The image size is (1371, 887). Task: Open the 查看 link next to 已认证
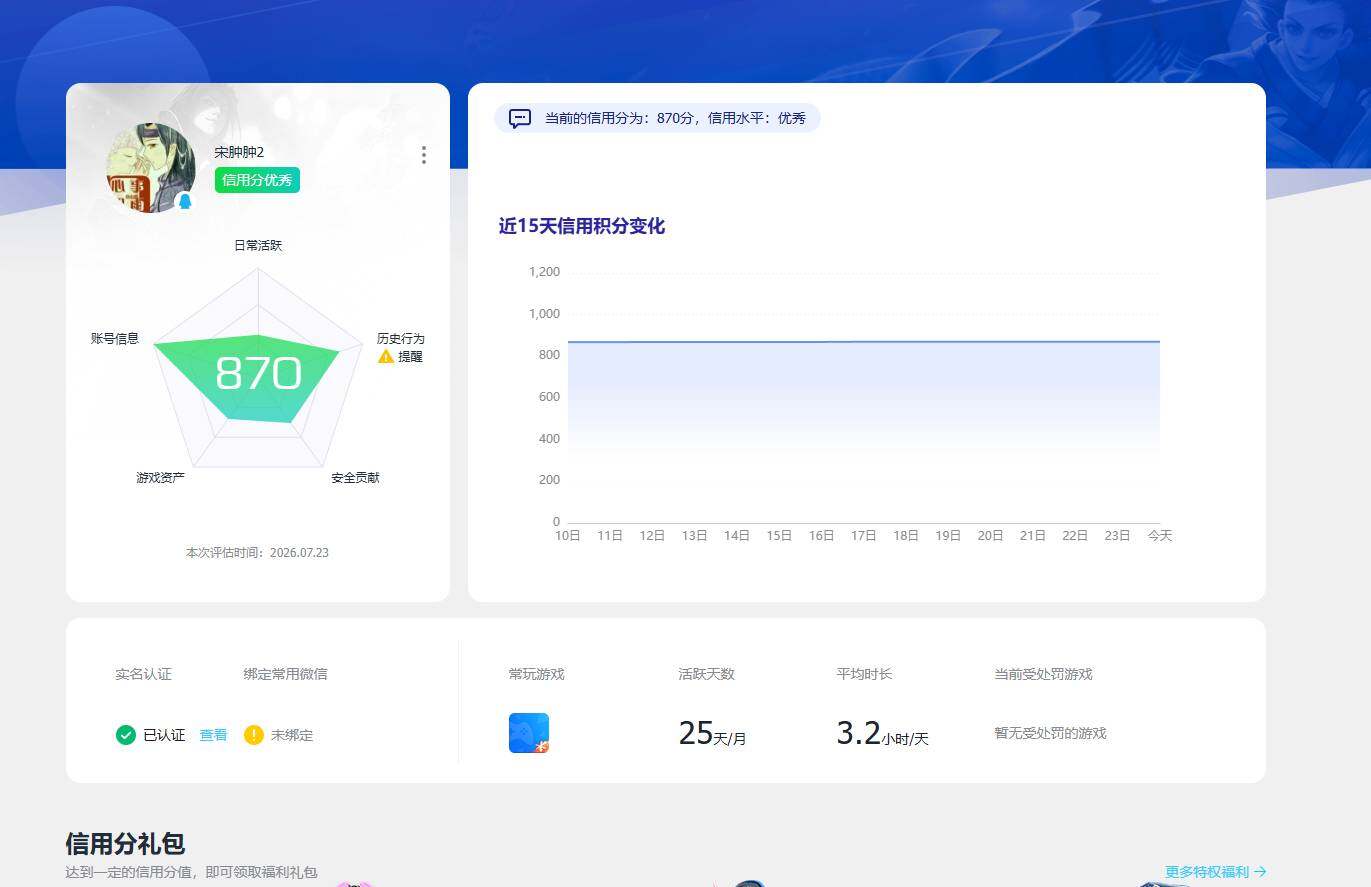[213, 735]
